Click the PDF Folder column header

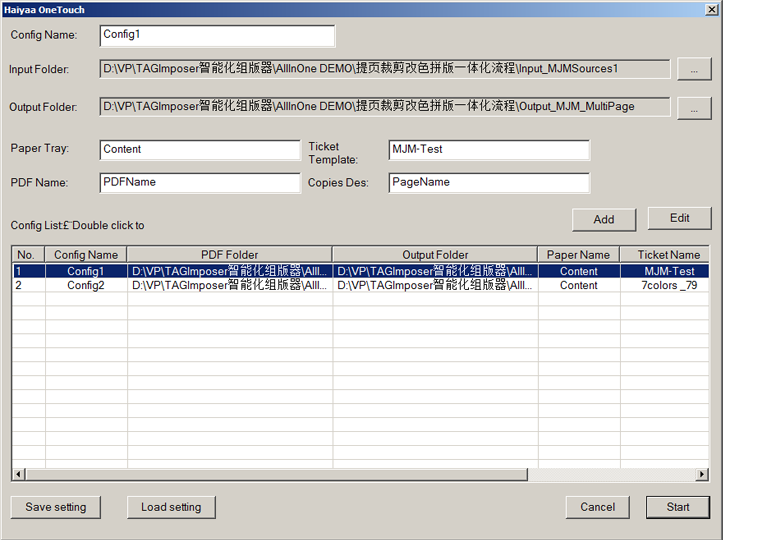pos(230,255)
